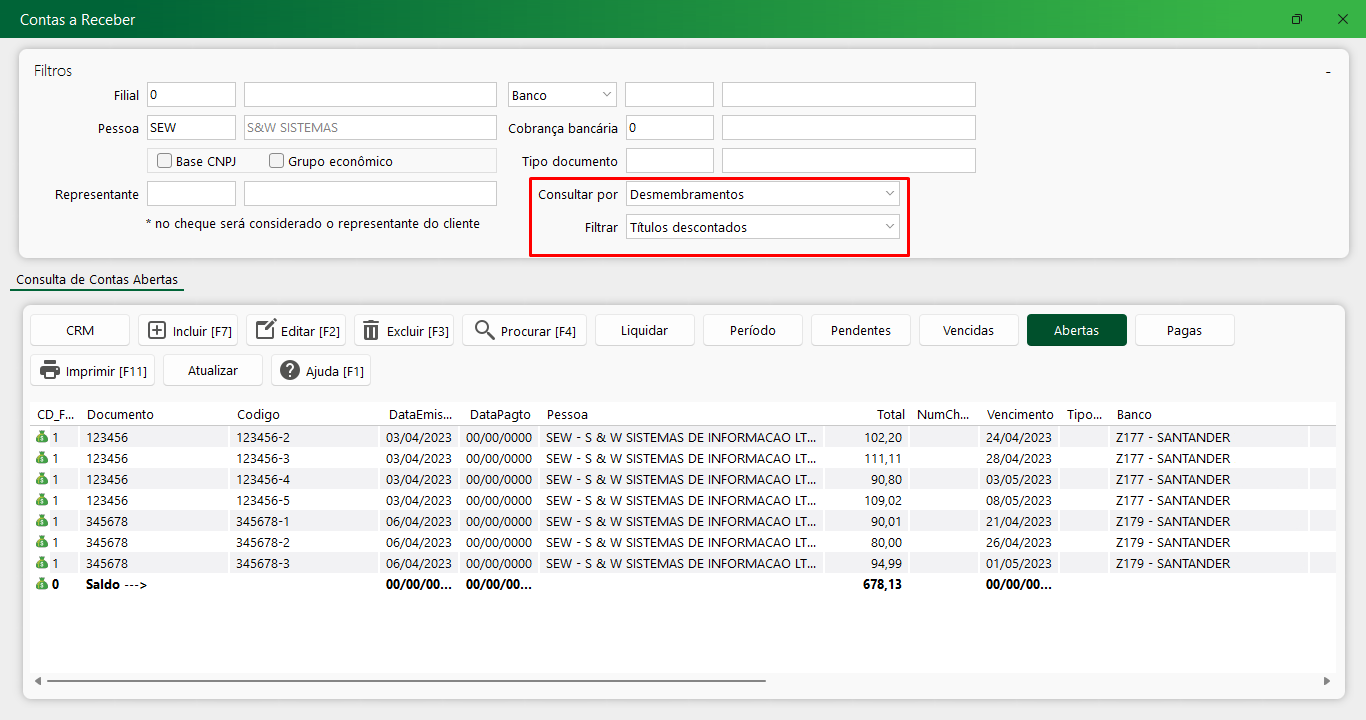Click the Excluir [F3] trash icon

click(371, 331)
